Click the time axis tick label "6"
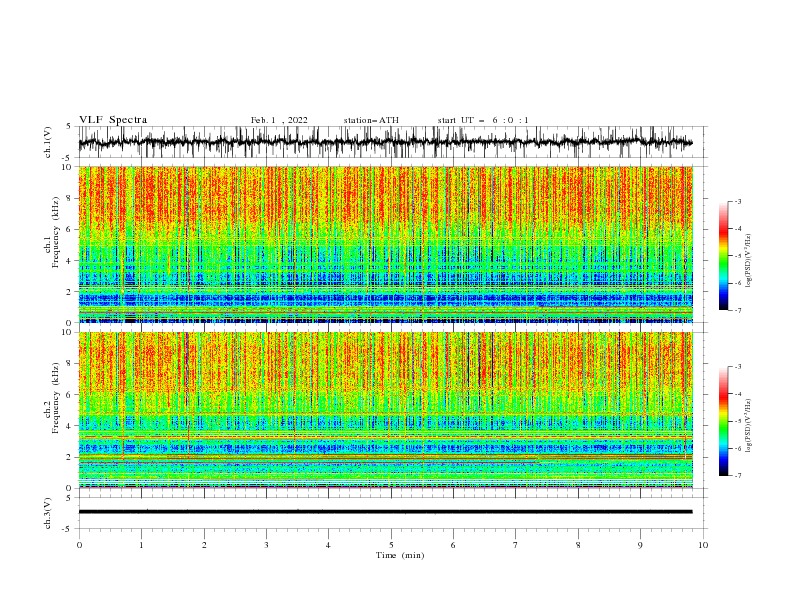Viewport: 792px width, 612px height. point(453,545)
